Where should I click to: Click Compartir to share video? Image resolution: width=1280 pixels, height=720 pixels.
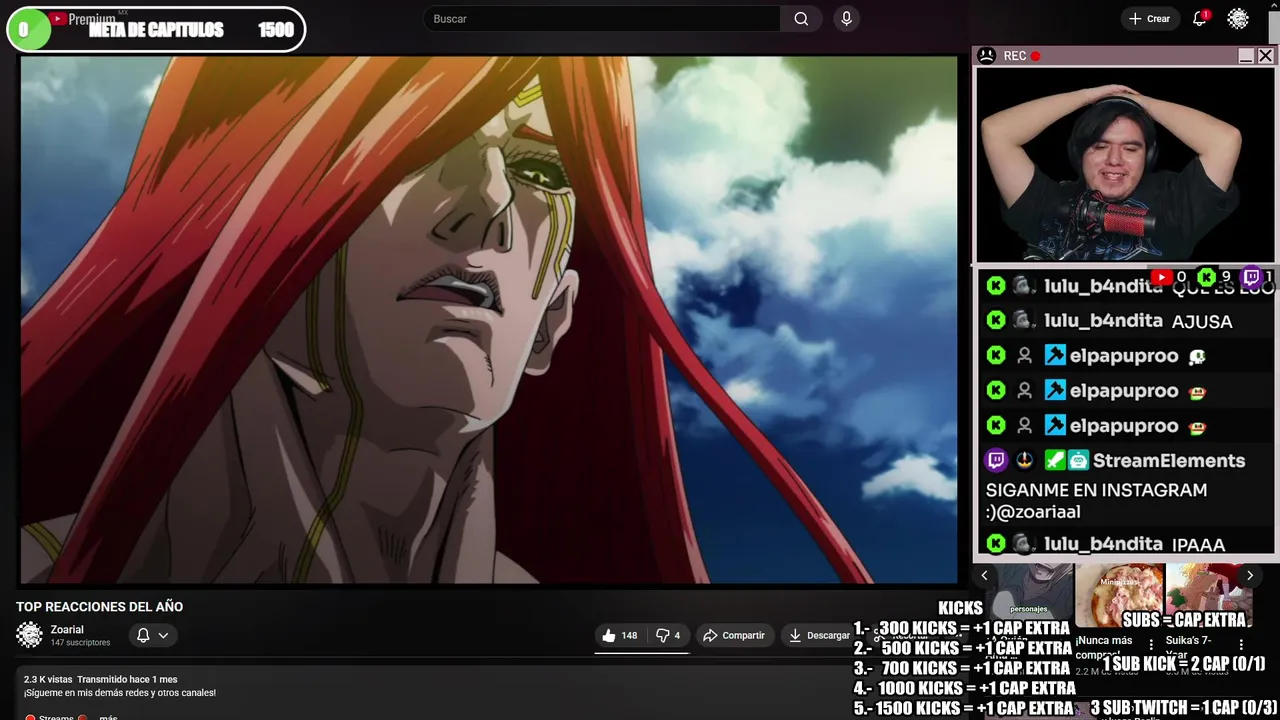point(733,635)
